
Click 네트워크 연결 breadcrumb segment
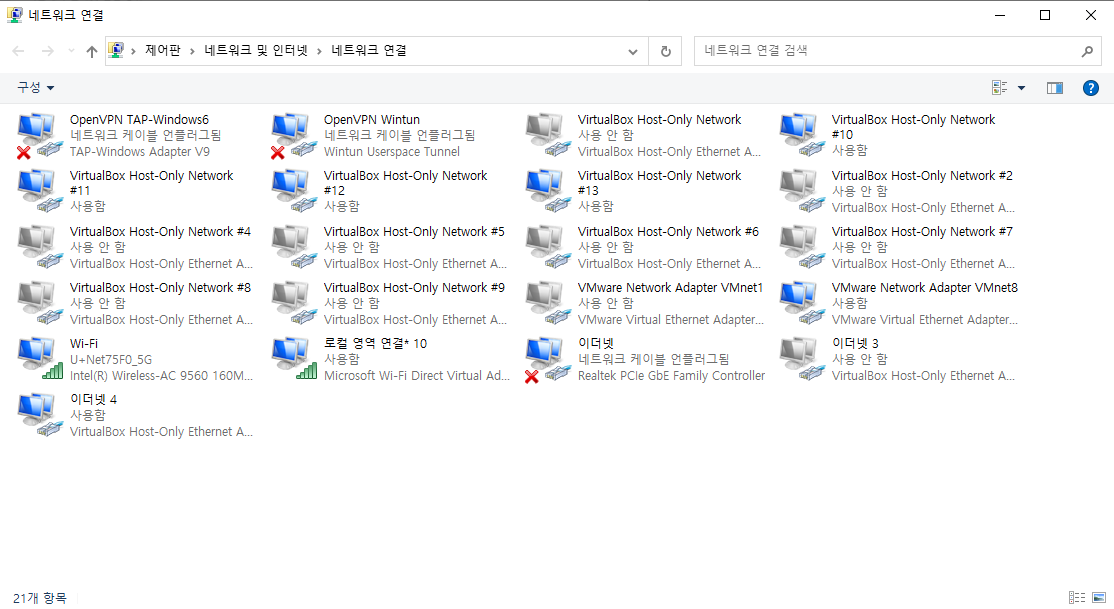click(369, 50)
